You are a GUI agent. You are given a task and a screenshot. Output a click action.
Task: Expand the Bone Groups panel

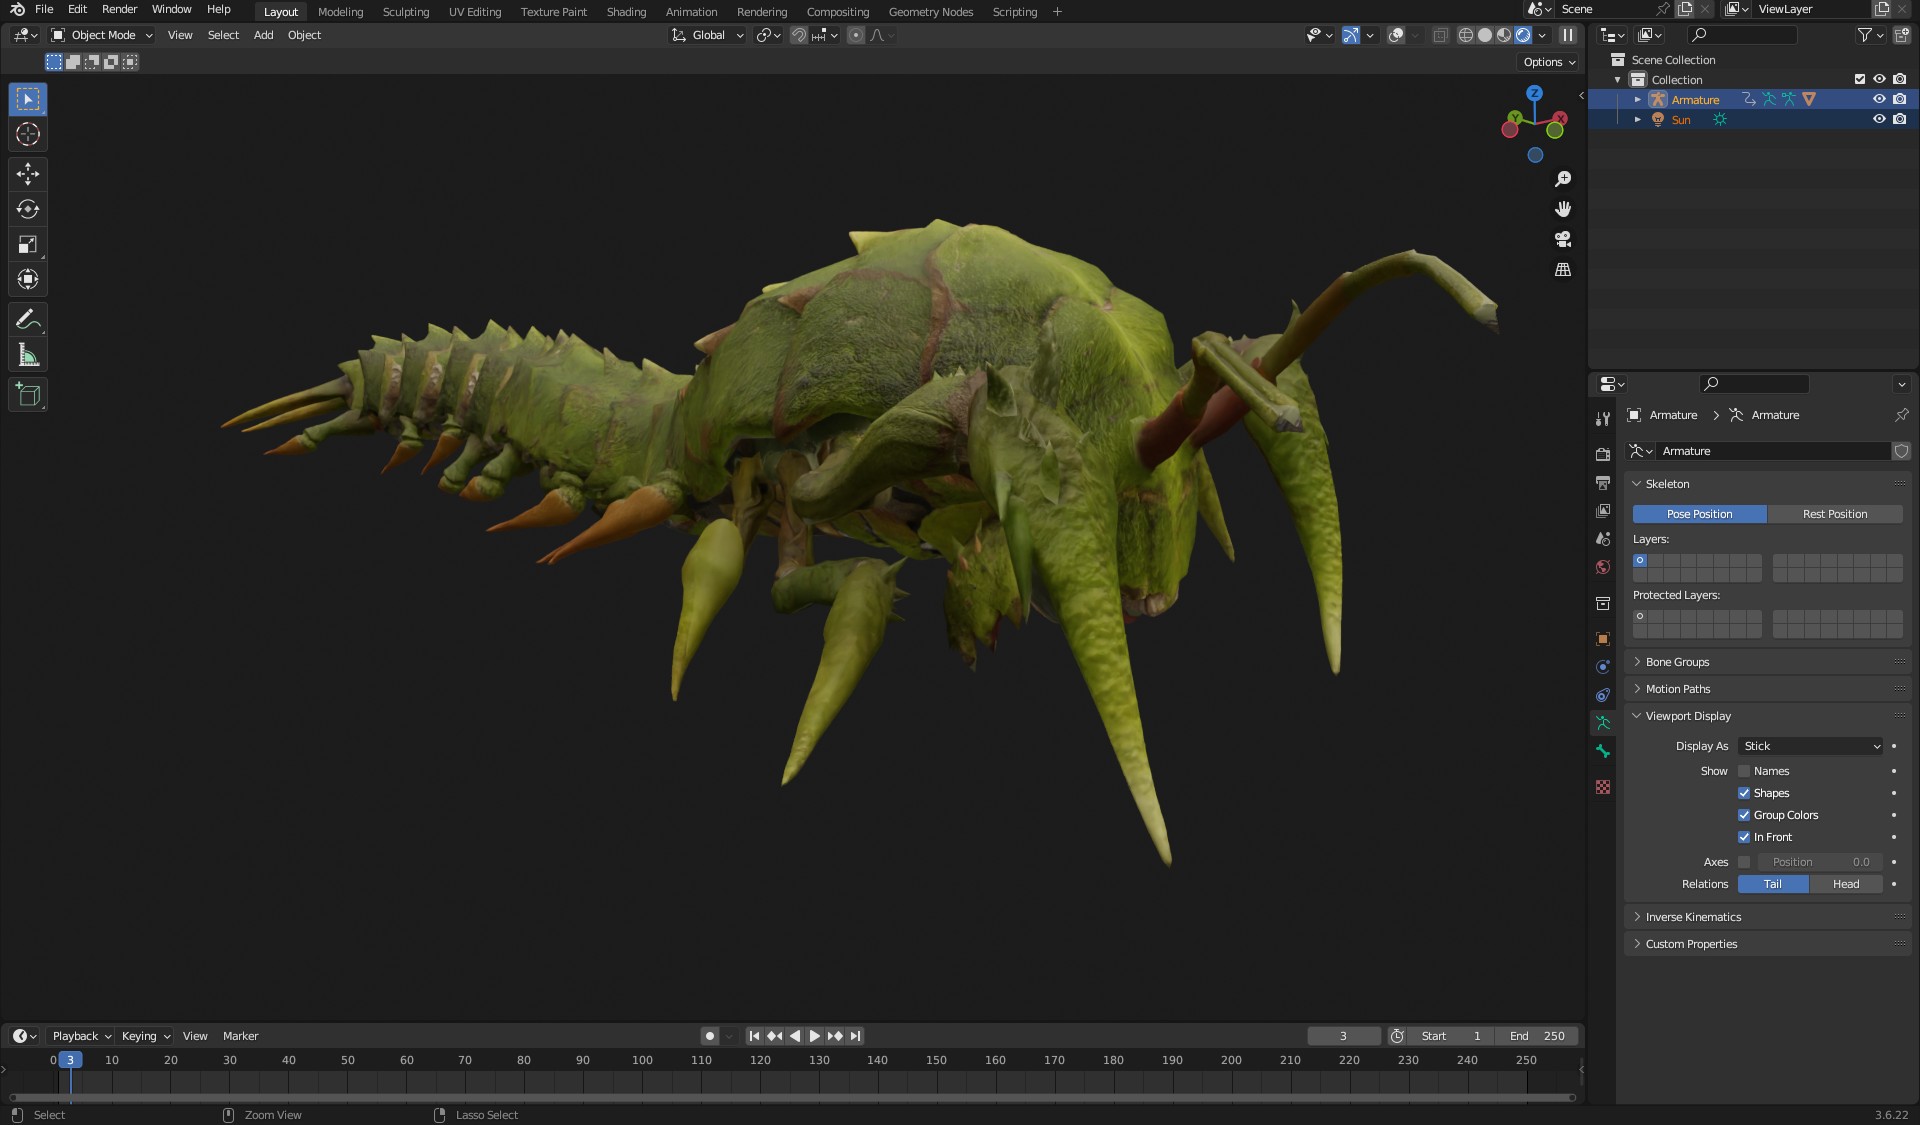point(1677,662)
